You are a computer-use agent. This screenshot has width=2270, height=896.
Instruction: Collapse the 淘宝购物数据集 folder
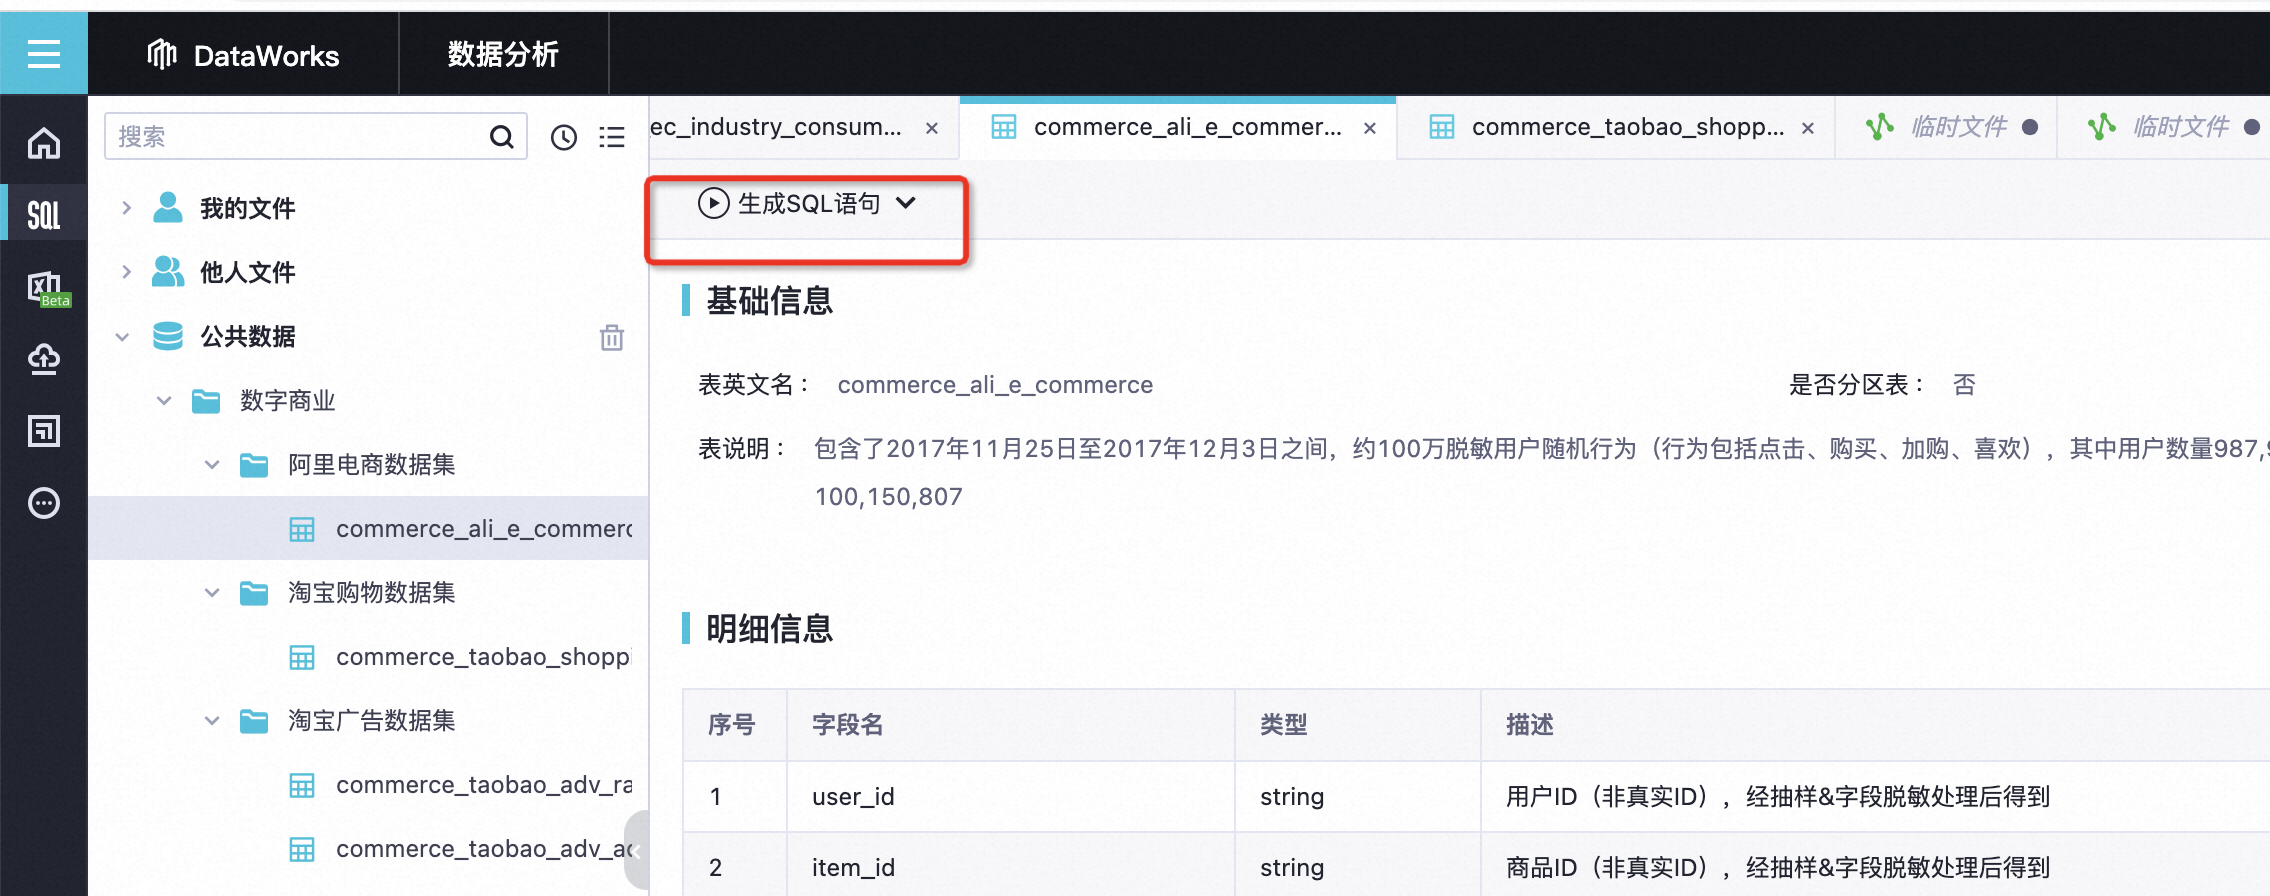(x=212, y=593)
